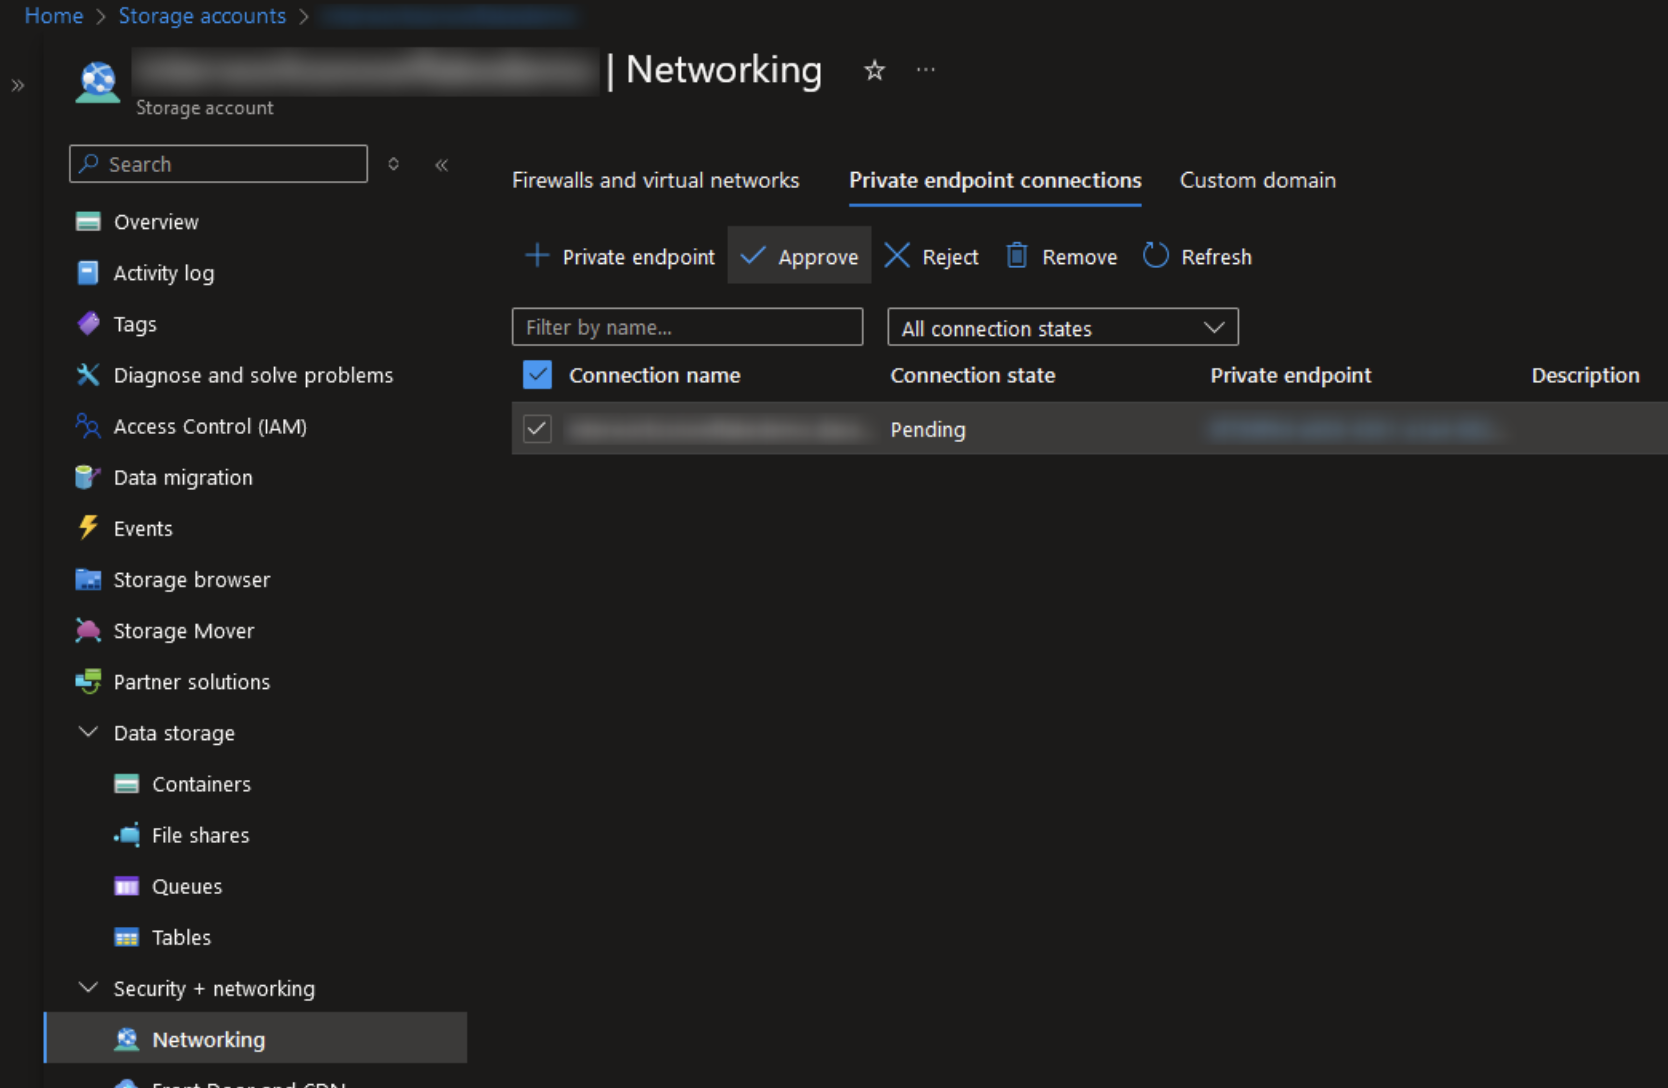Click the Filter by name input field

tap(687, 327)
